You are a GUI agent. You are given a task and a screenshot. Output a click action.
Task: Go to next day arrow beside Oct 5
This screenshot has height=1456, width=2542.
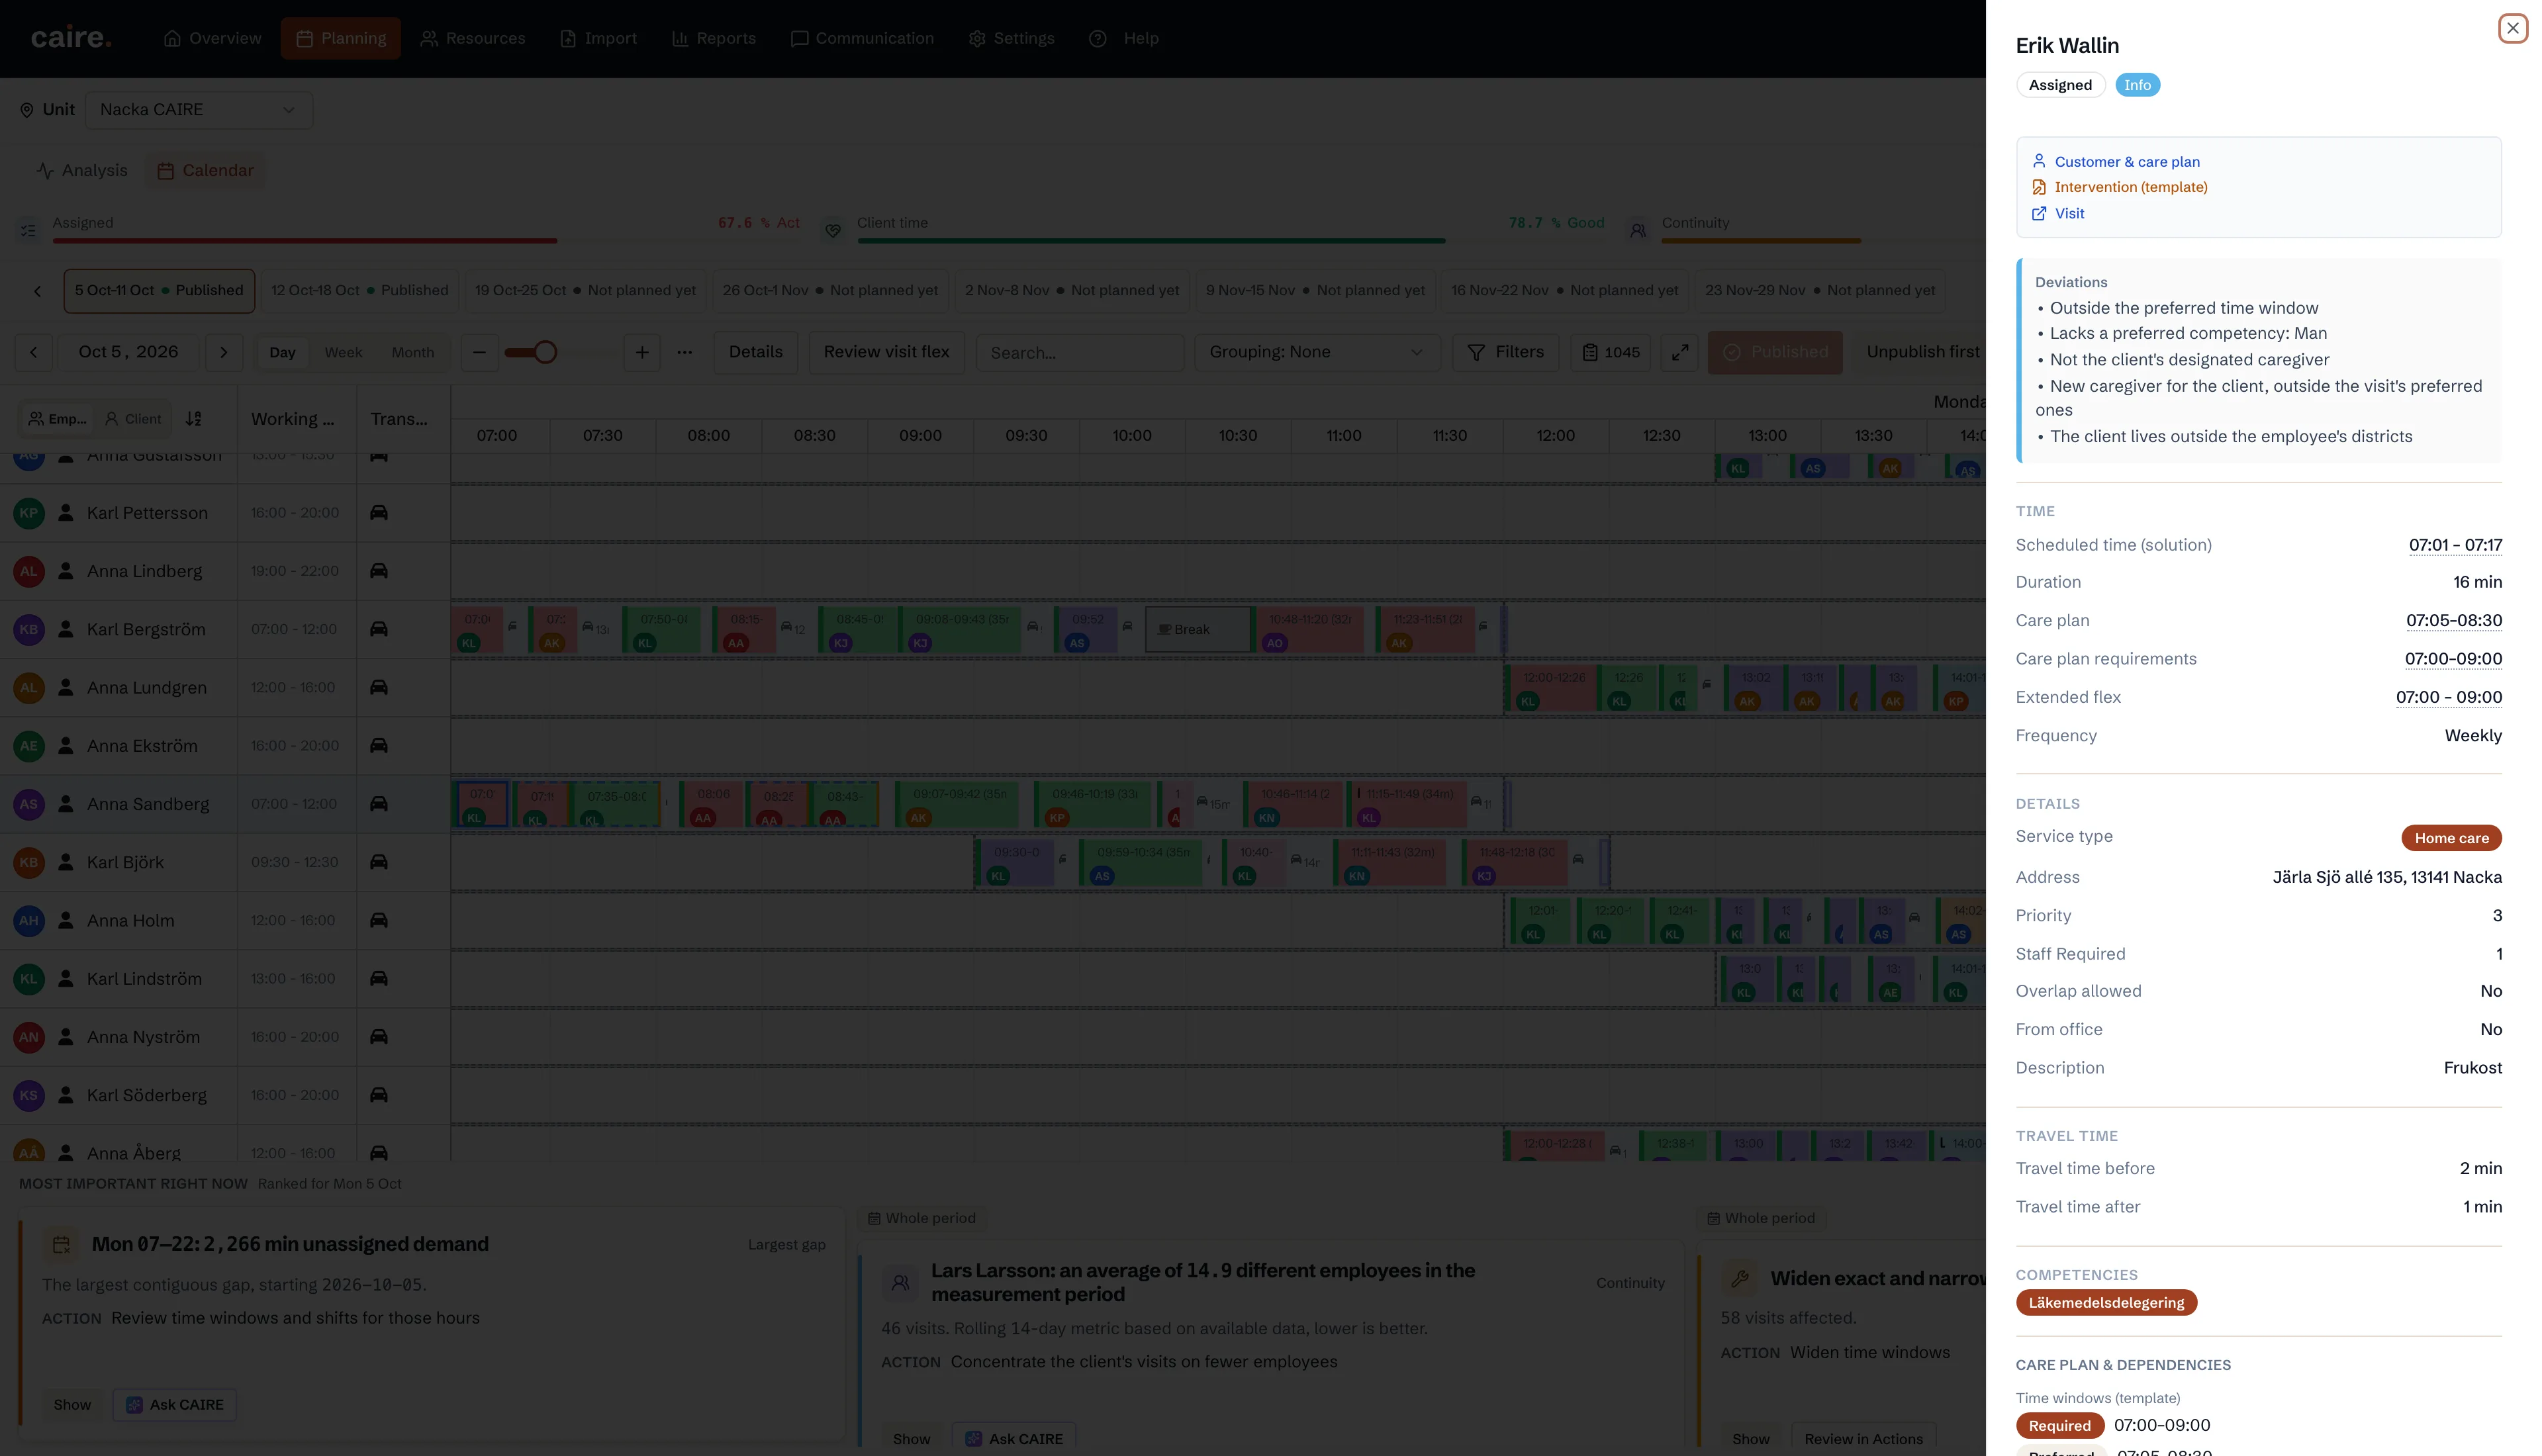(x=224, y=352)
